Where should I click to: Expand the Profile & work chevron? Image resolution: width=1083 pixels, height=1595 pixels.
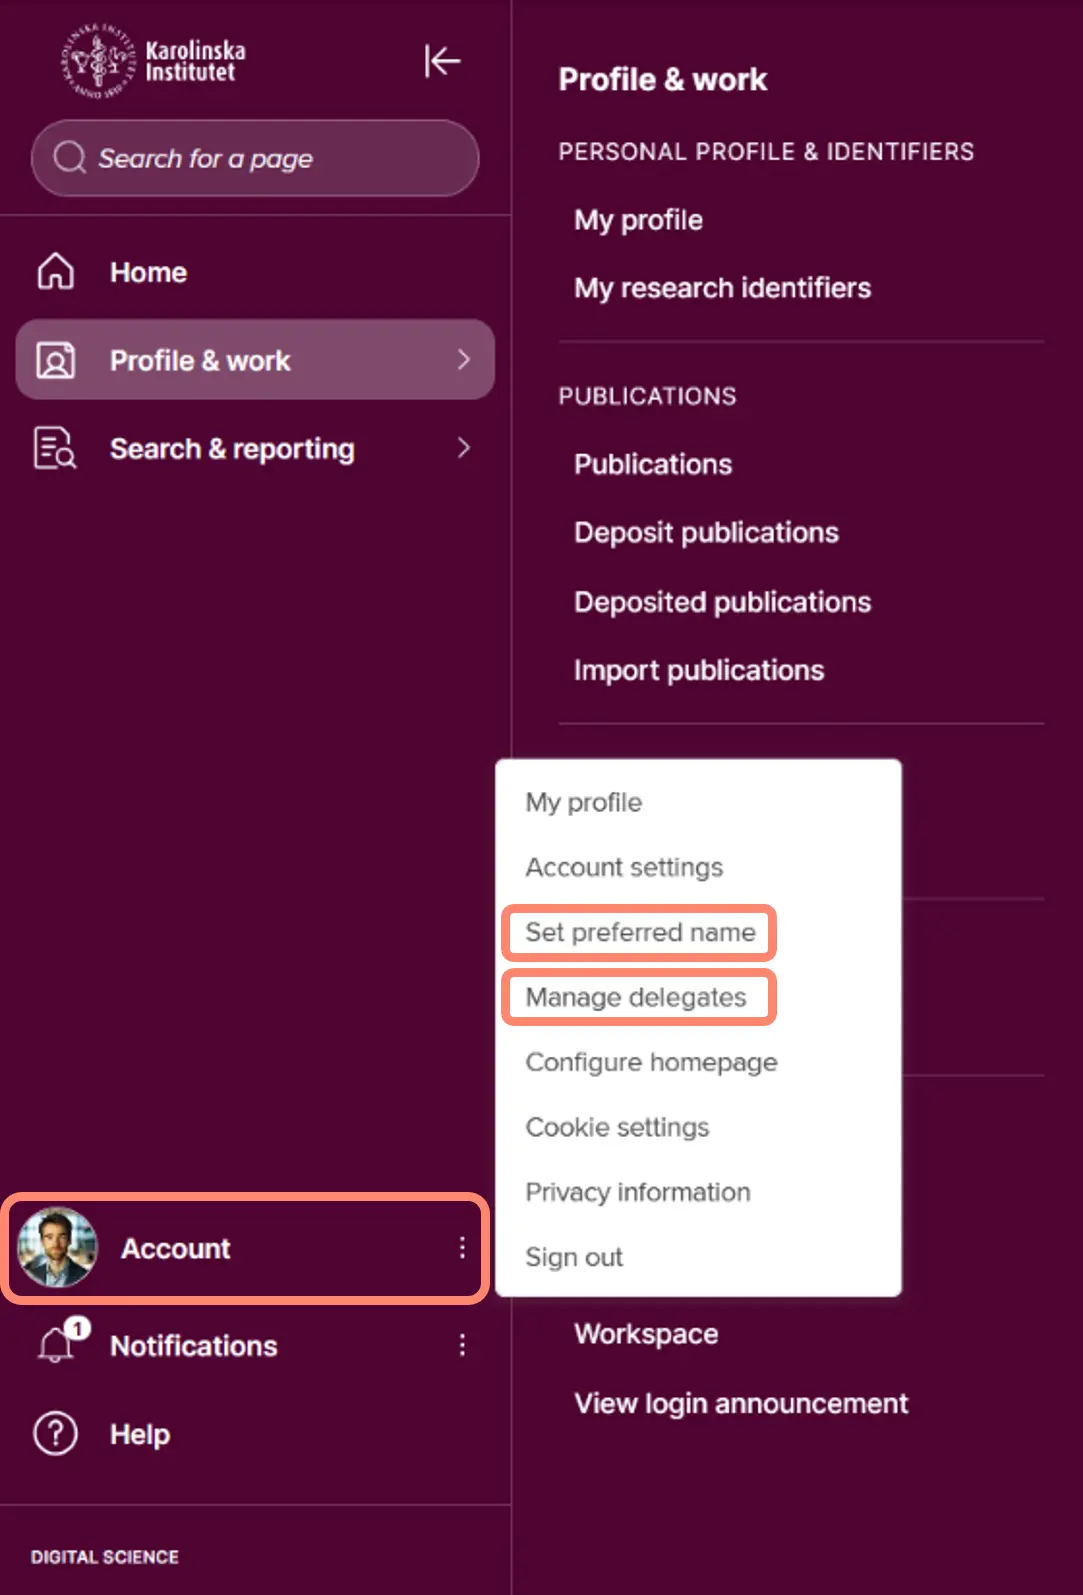coord(463,360)
